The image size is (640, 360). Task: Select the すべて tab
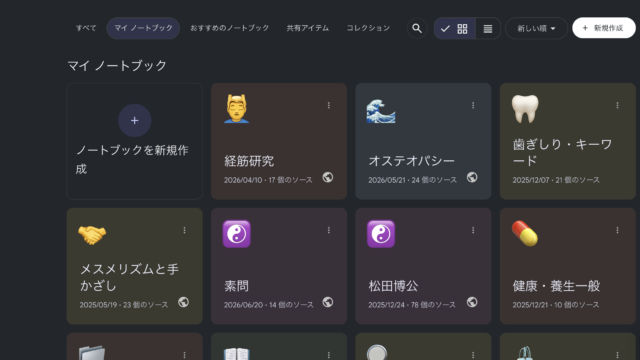pyautogui.click(x=86, y=28)
